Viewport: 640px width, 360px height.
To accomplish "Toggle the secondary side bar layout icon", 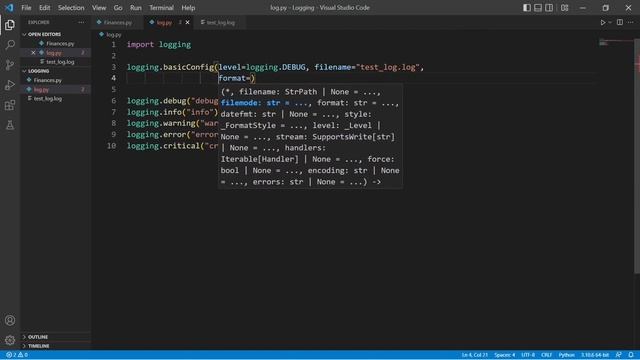I will (549, 8).
